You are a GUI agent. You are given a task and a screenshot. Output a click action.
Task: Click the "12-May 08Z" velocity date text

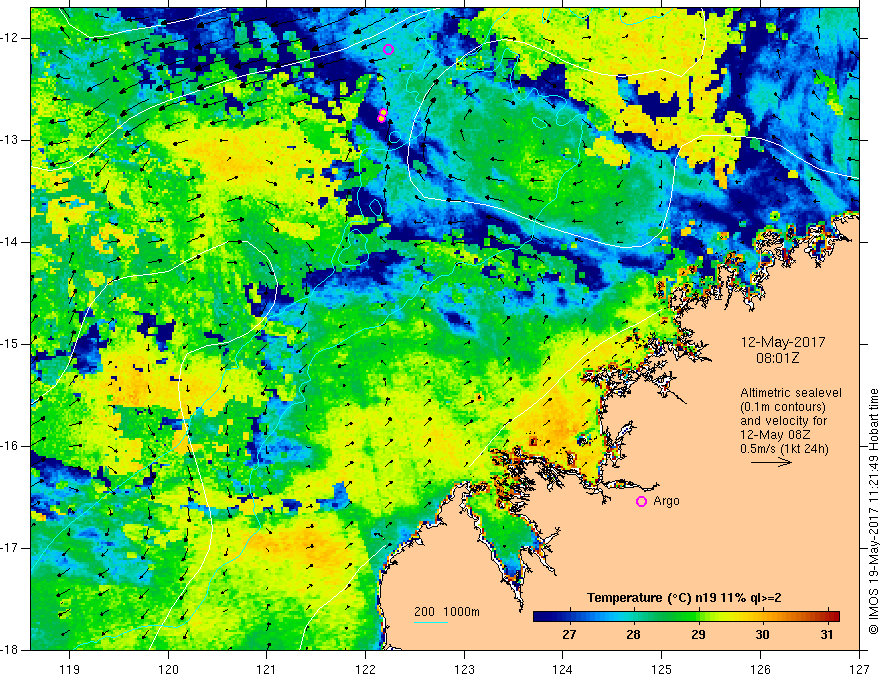click(x=775, y=434)
